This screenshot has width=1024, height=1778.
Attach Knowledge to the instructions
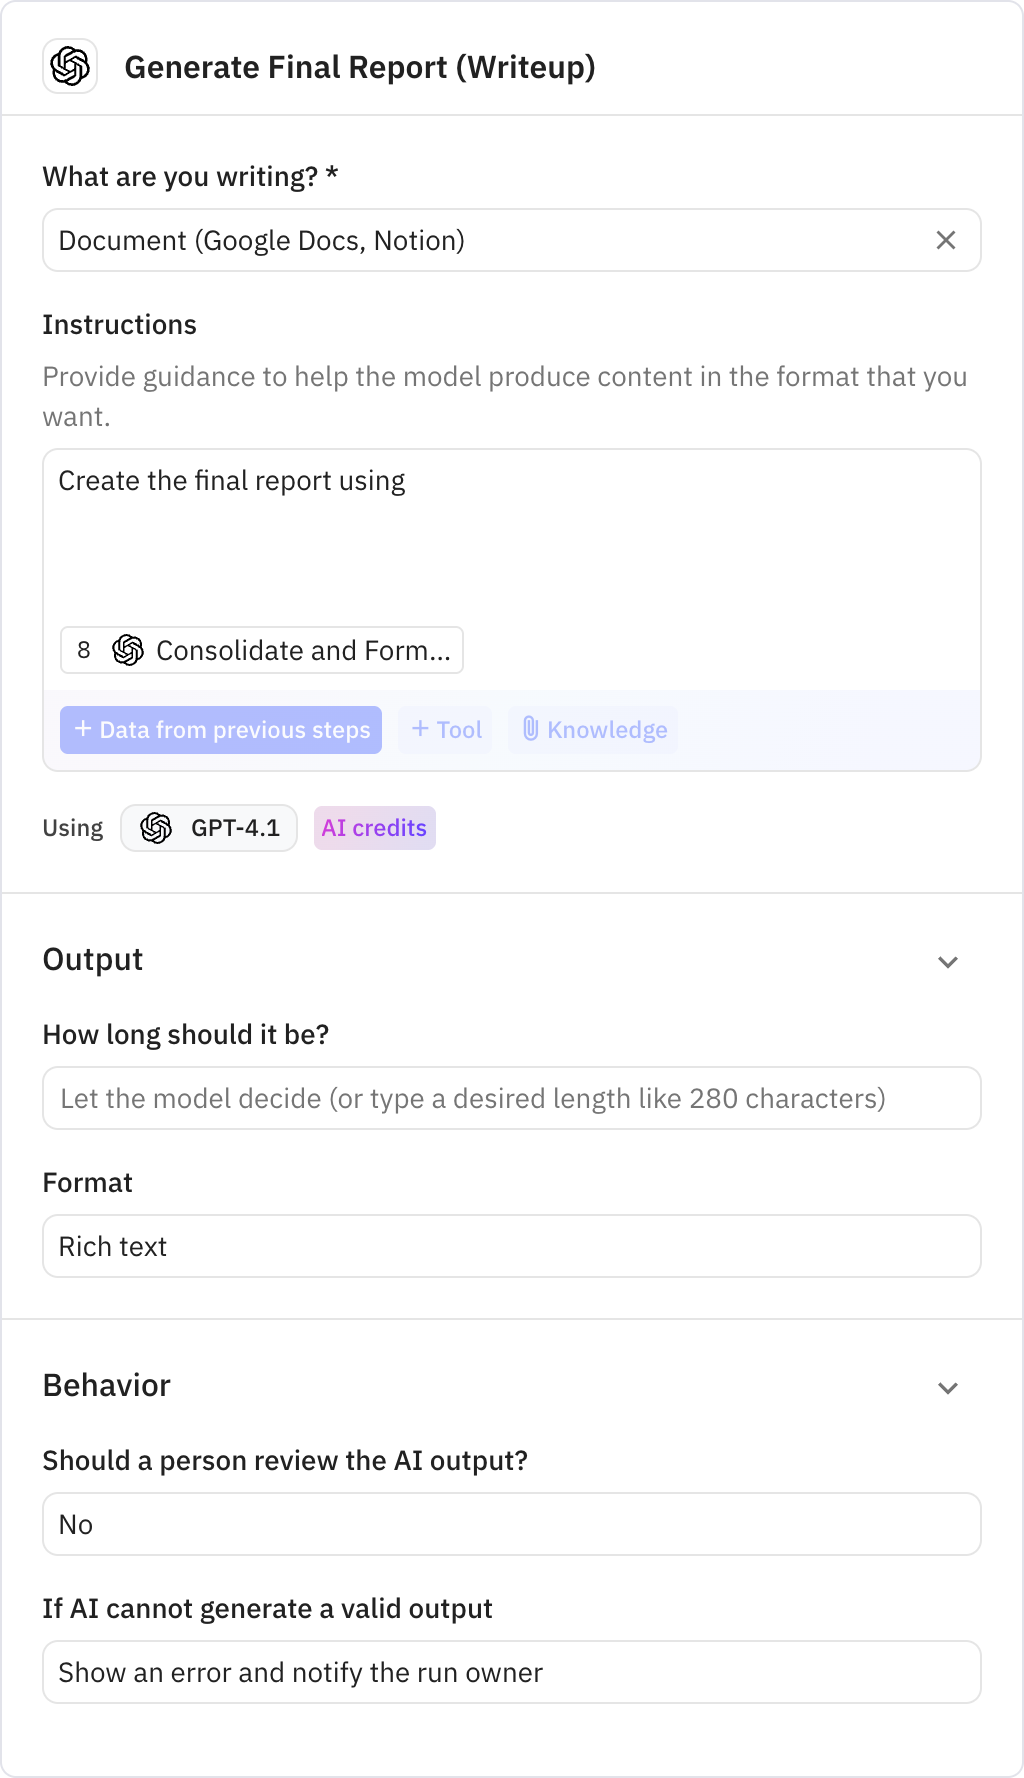tap(593, 730)
